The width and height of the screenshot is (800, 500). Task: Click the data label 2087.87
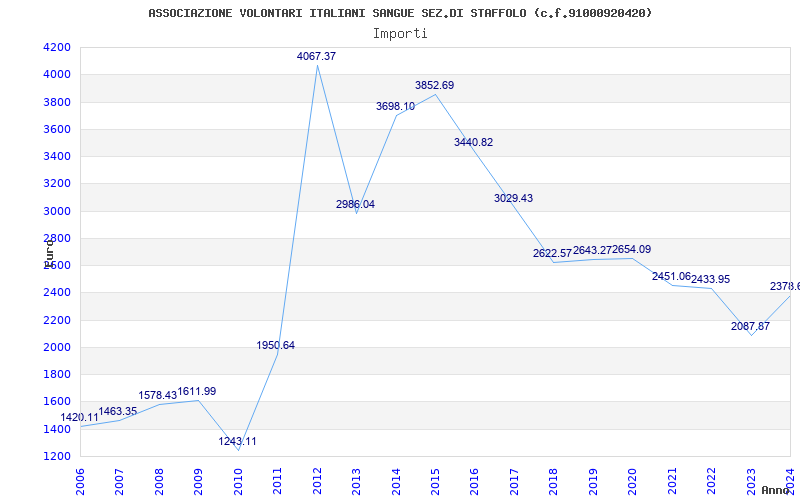[751, 326]
